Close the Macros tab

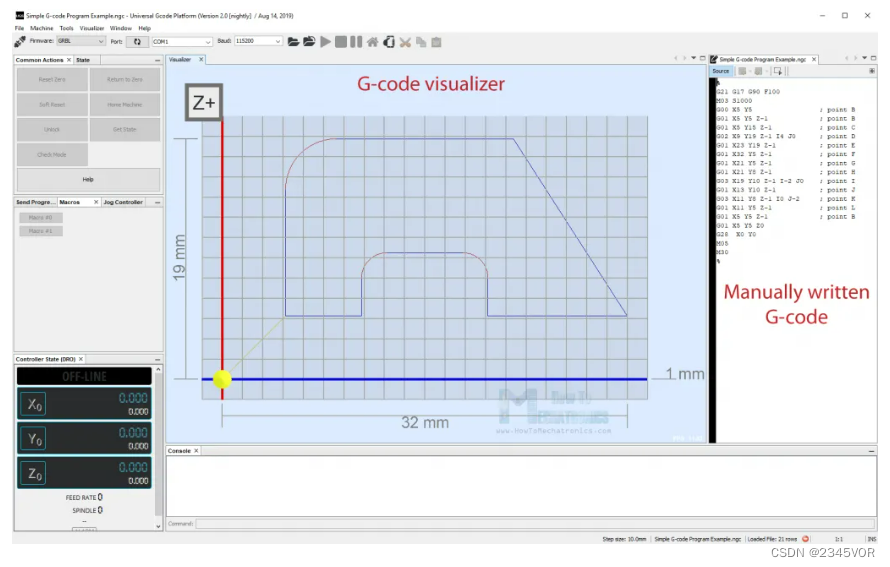pos(96,202)
